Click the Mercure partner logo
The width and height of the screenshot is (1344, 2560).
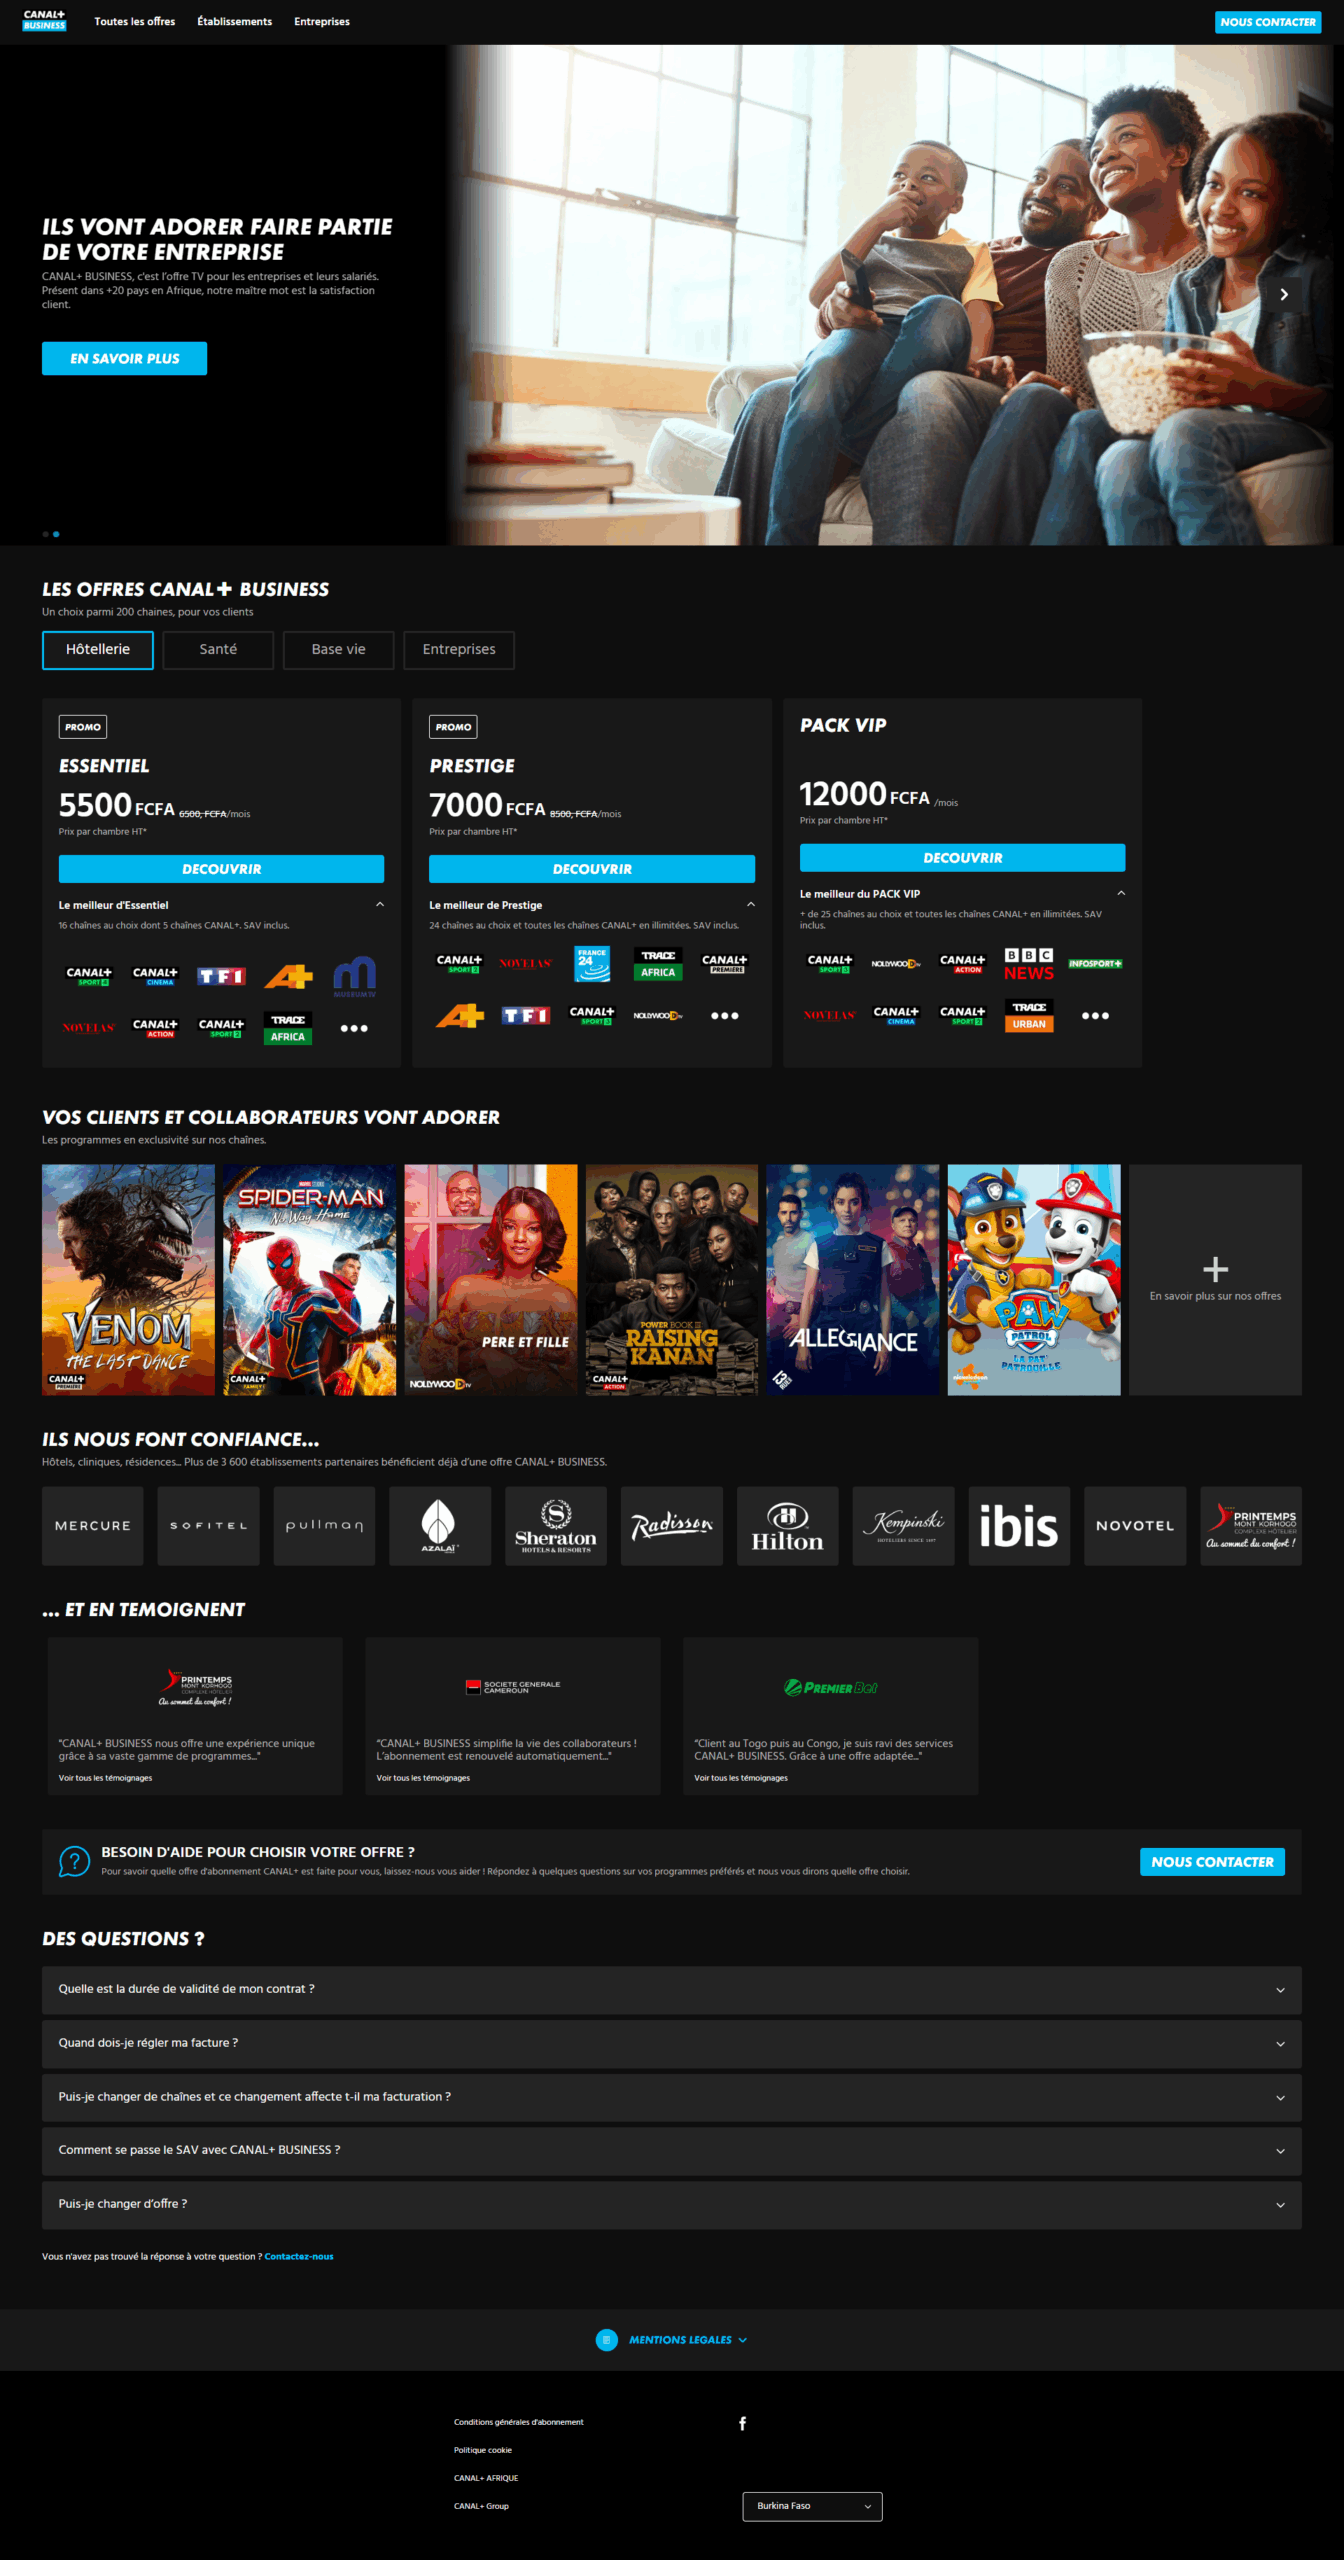(93, 1526)
